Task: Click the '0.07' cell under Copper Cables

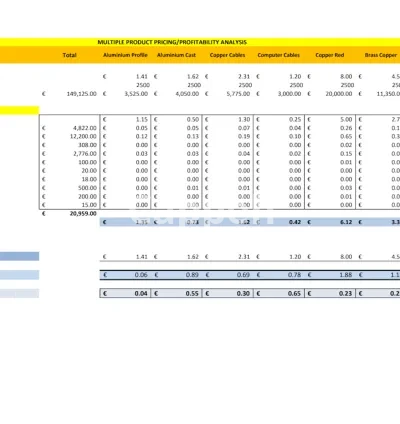Action: 244,128
